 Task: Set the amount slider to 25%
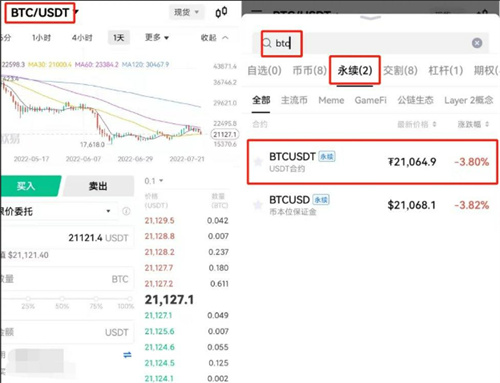tap(28, 299)
